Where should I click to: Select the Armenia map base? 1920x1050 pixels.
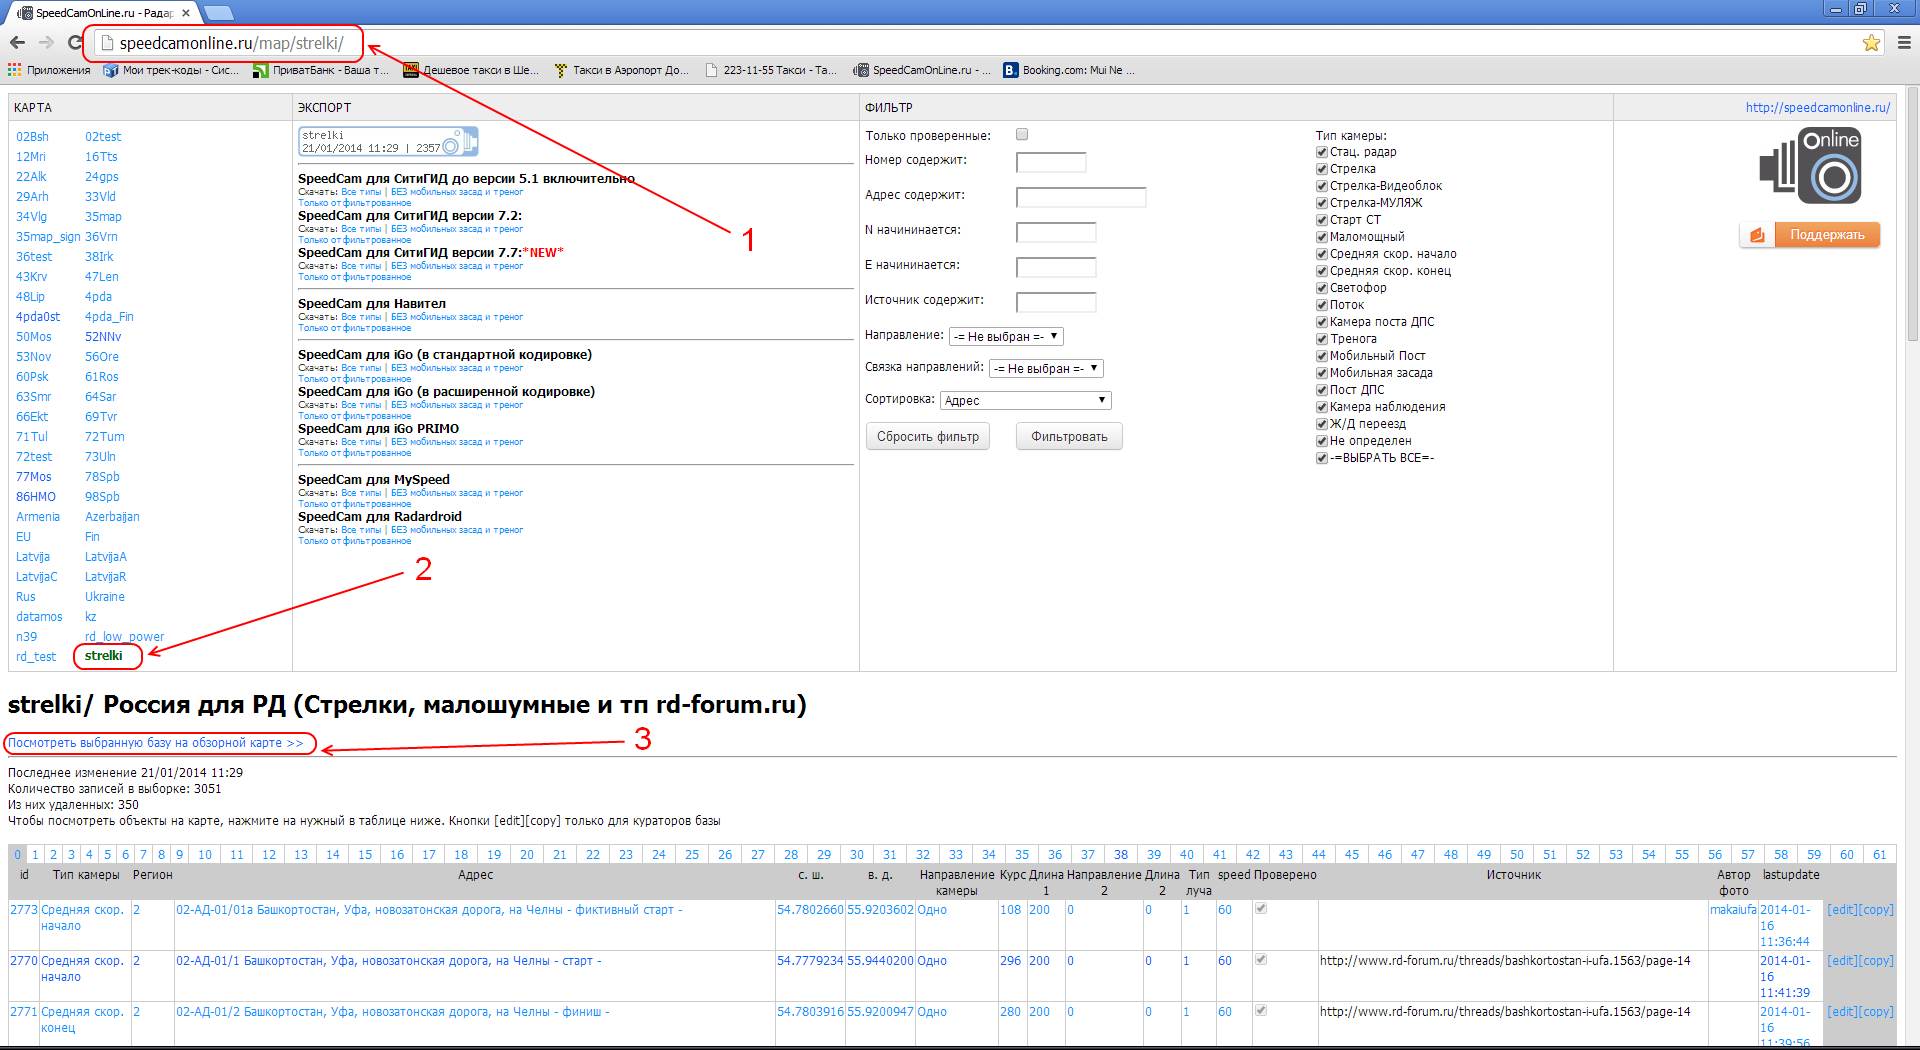coord(38,517)
